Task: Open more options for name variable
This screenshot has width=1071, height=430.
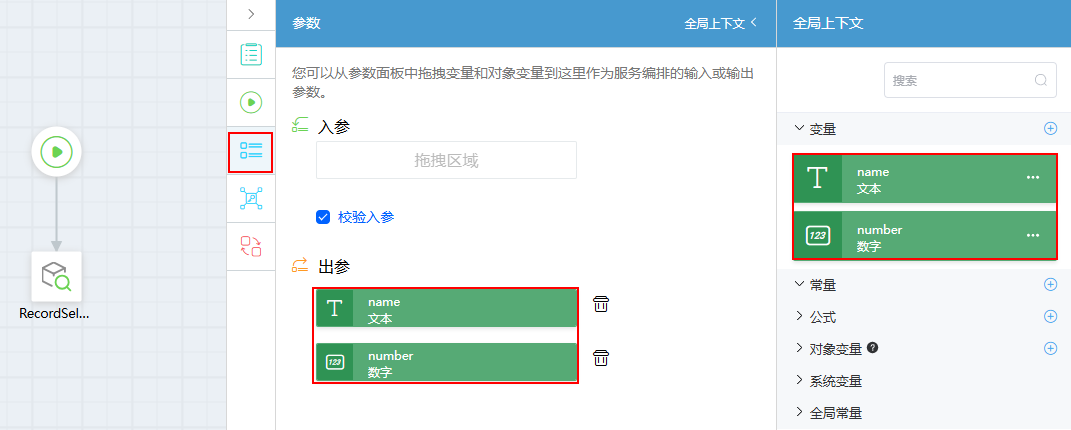Action: 1033,177
